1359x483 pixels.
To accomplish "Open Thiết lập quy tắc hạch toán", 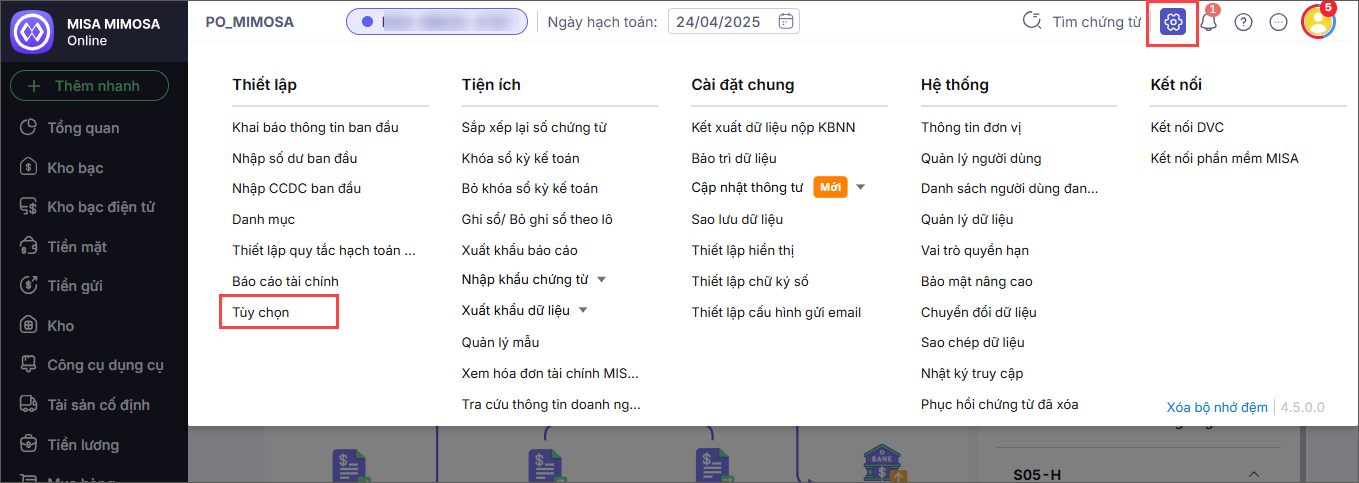I will [x=323, y=250].
